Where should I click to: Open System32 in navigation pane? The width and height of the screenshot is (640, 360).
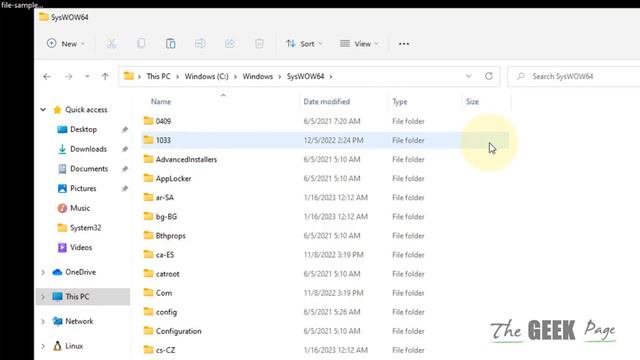pyautogui.click(x=85, y=228)
